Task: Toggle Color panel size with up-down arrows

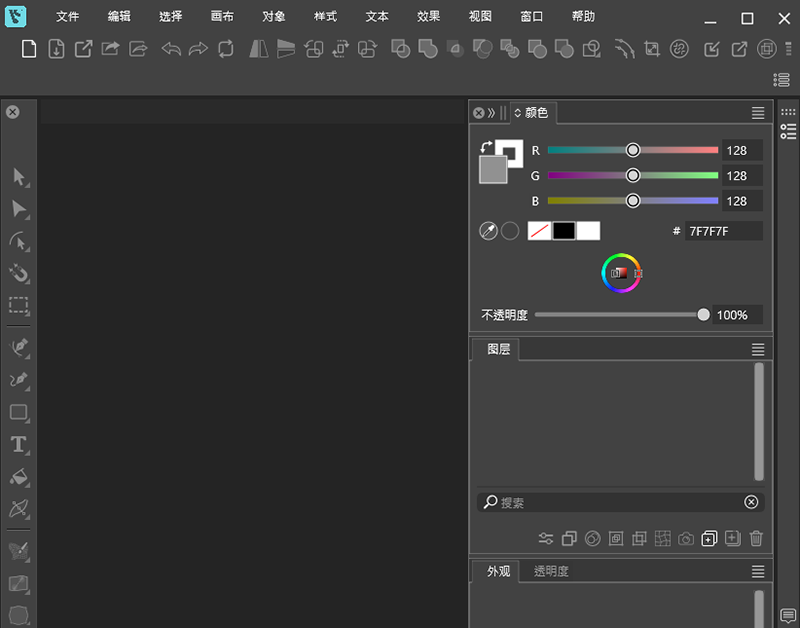Action: [517, 113]
